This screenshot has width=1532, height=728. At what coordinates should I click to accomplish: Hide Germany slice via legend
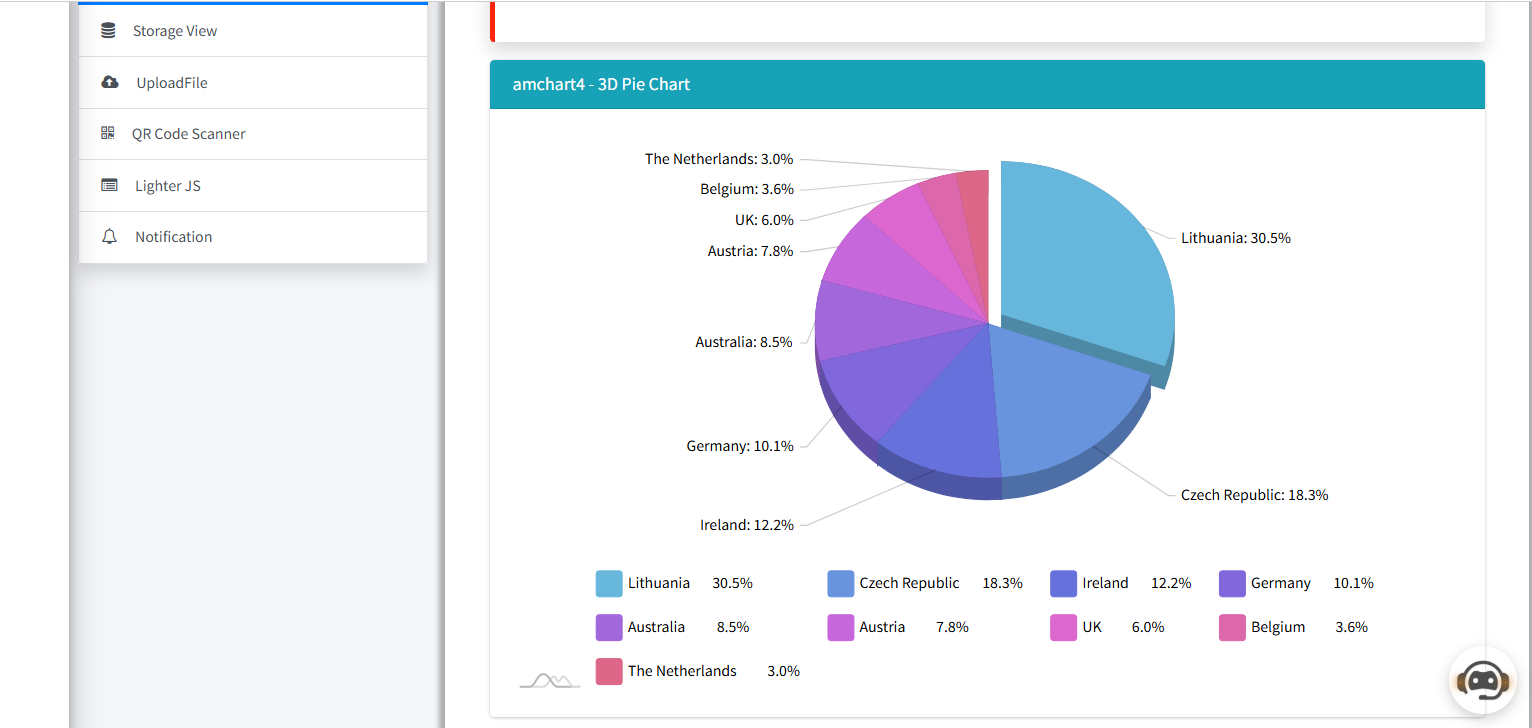coord(1297,583)
